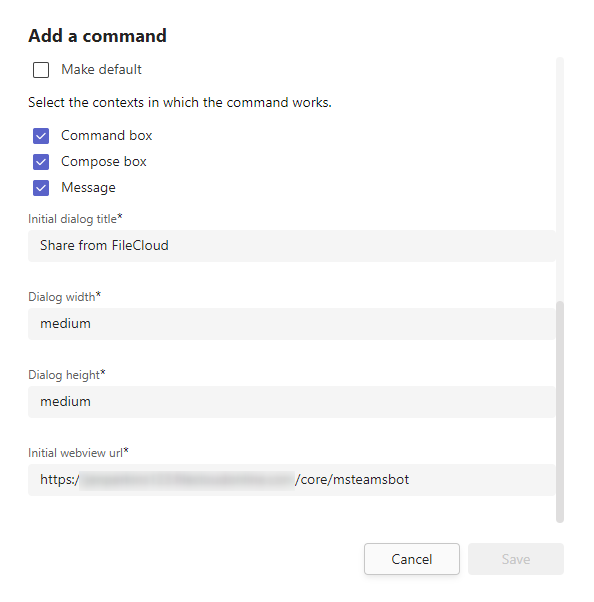Save the new command
Image resolution: width=594 pixels, height=602 pixels.
[x=516, y=559]
